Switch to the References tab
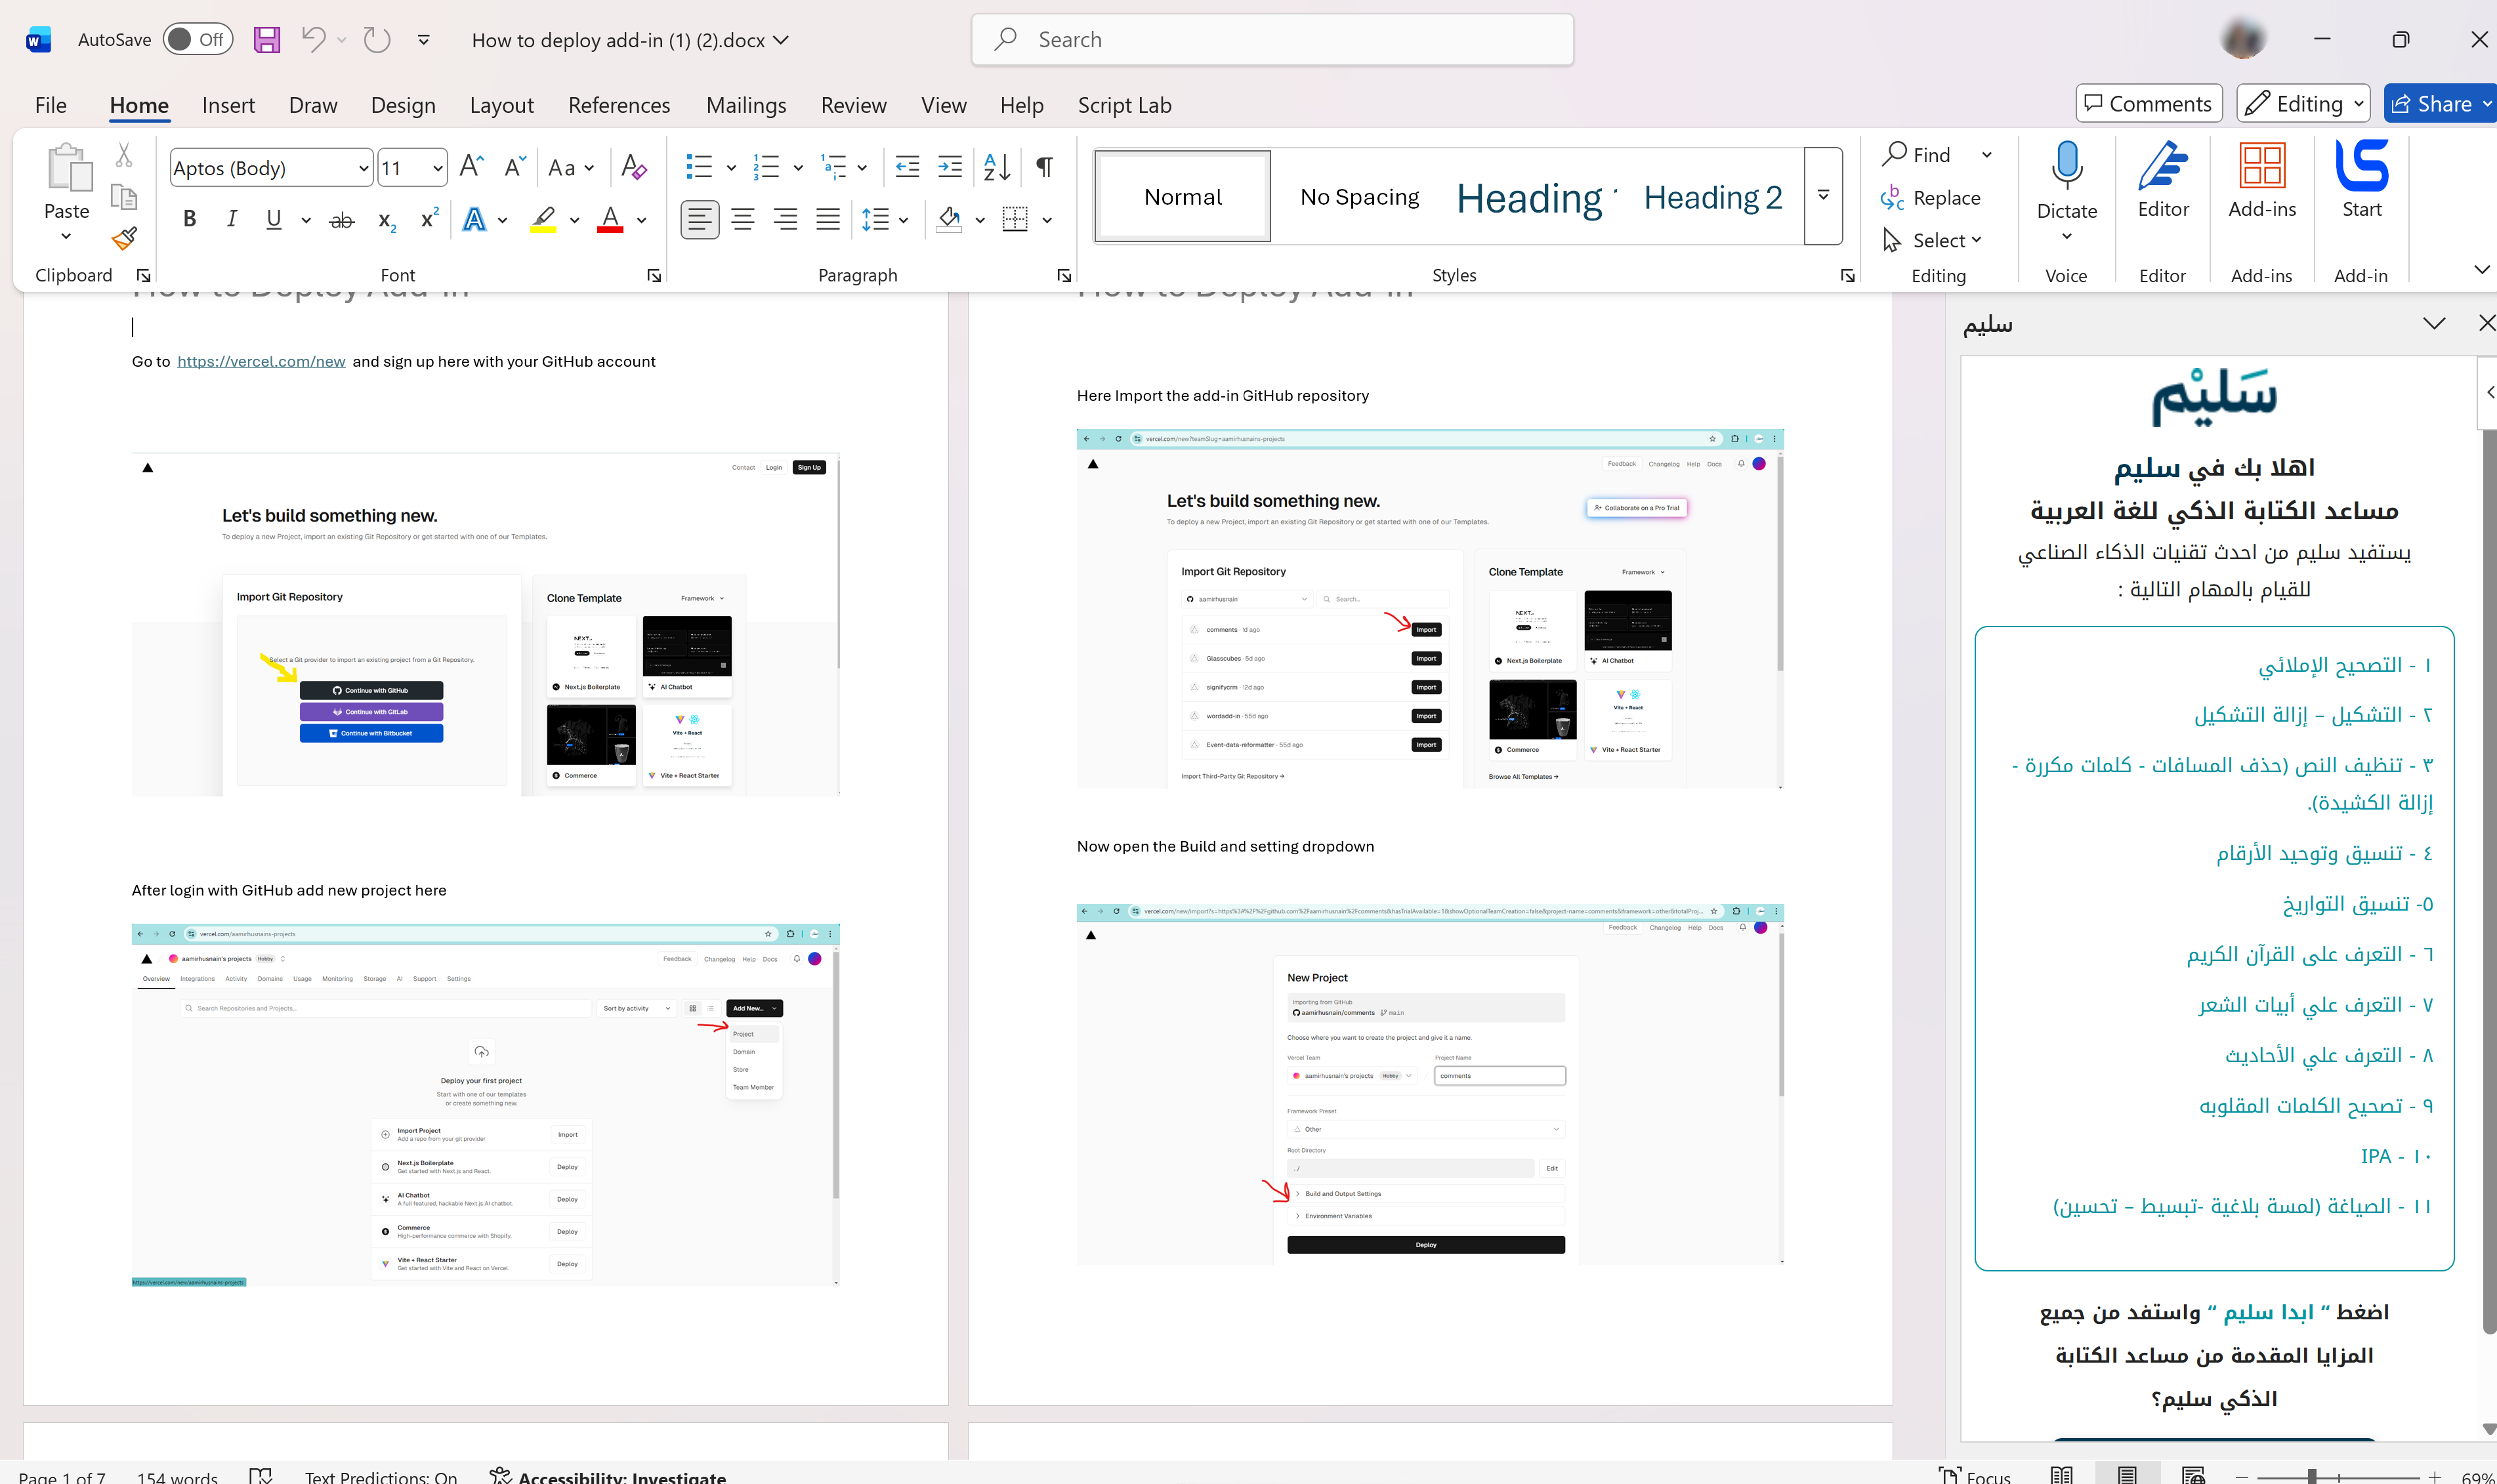 [619, 105]
